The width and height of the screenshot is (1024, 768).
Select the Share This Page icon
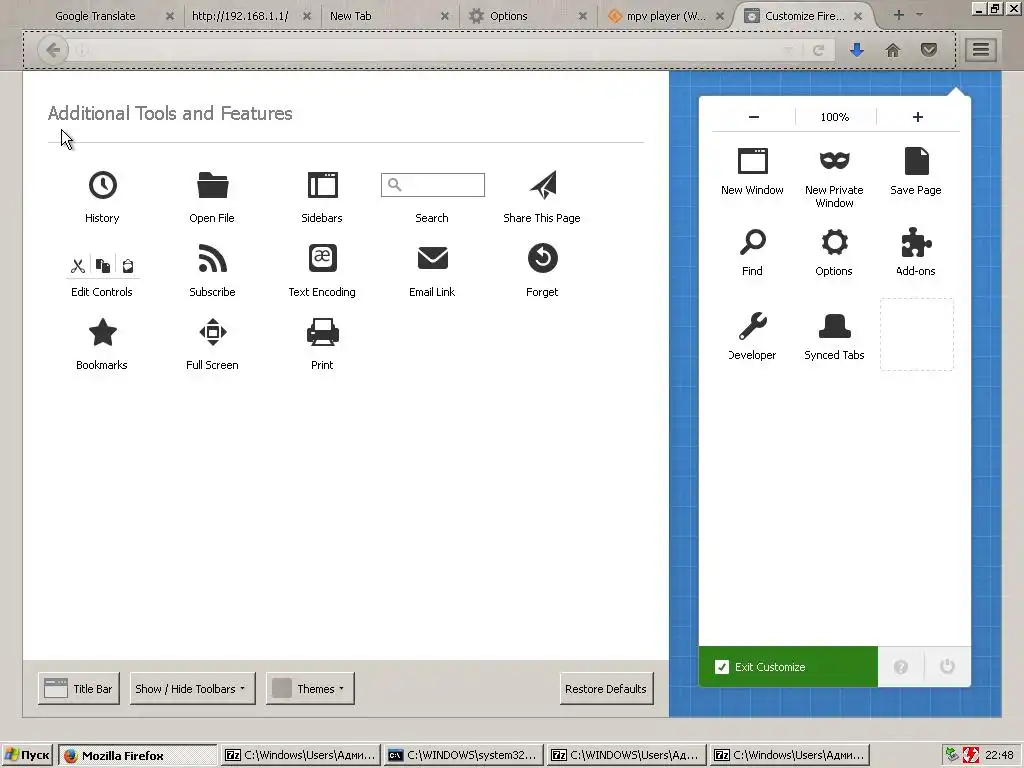coord(543,185)
